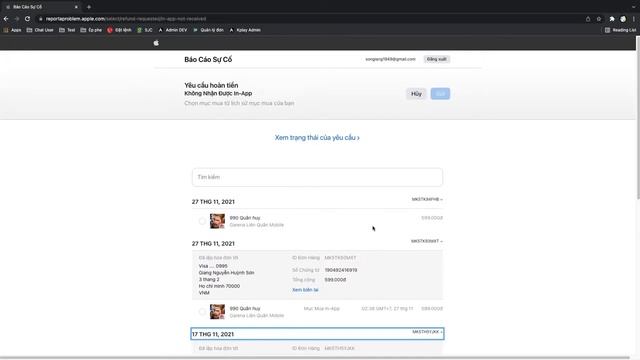Click the Báo Cáo Sự Cố page heading
Screen dimensions: 640x360
208,60
